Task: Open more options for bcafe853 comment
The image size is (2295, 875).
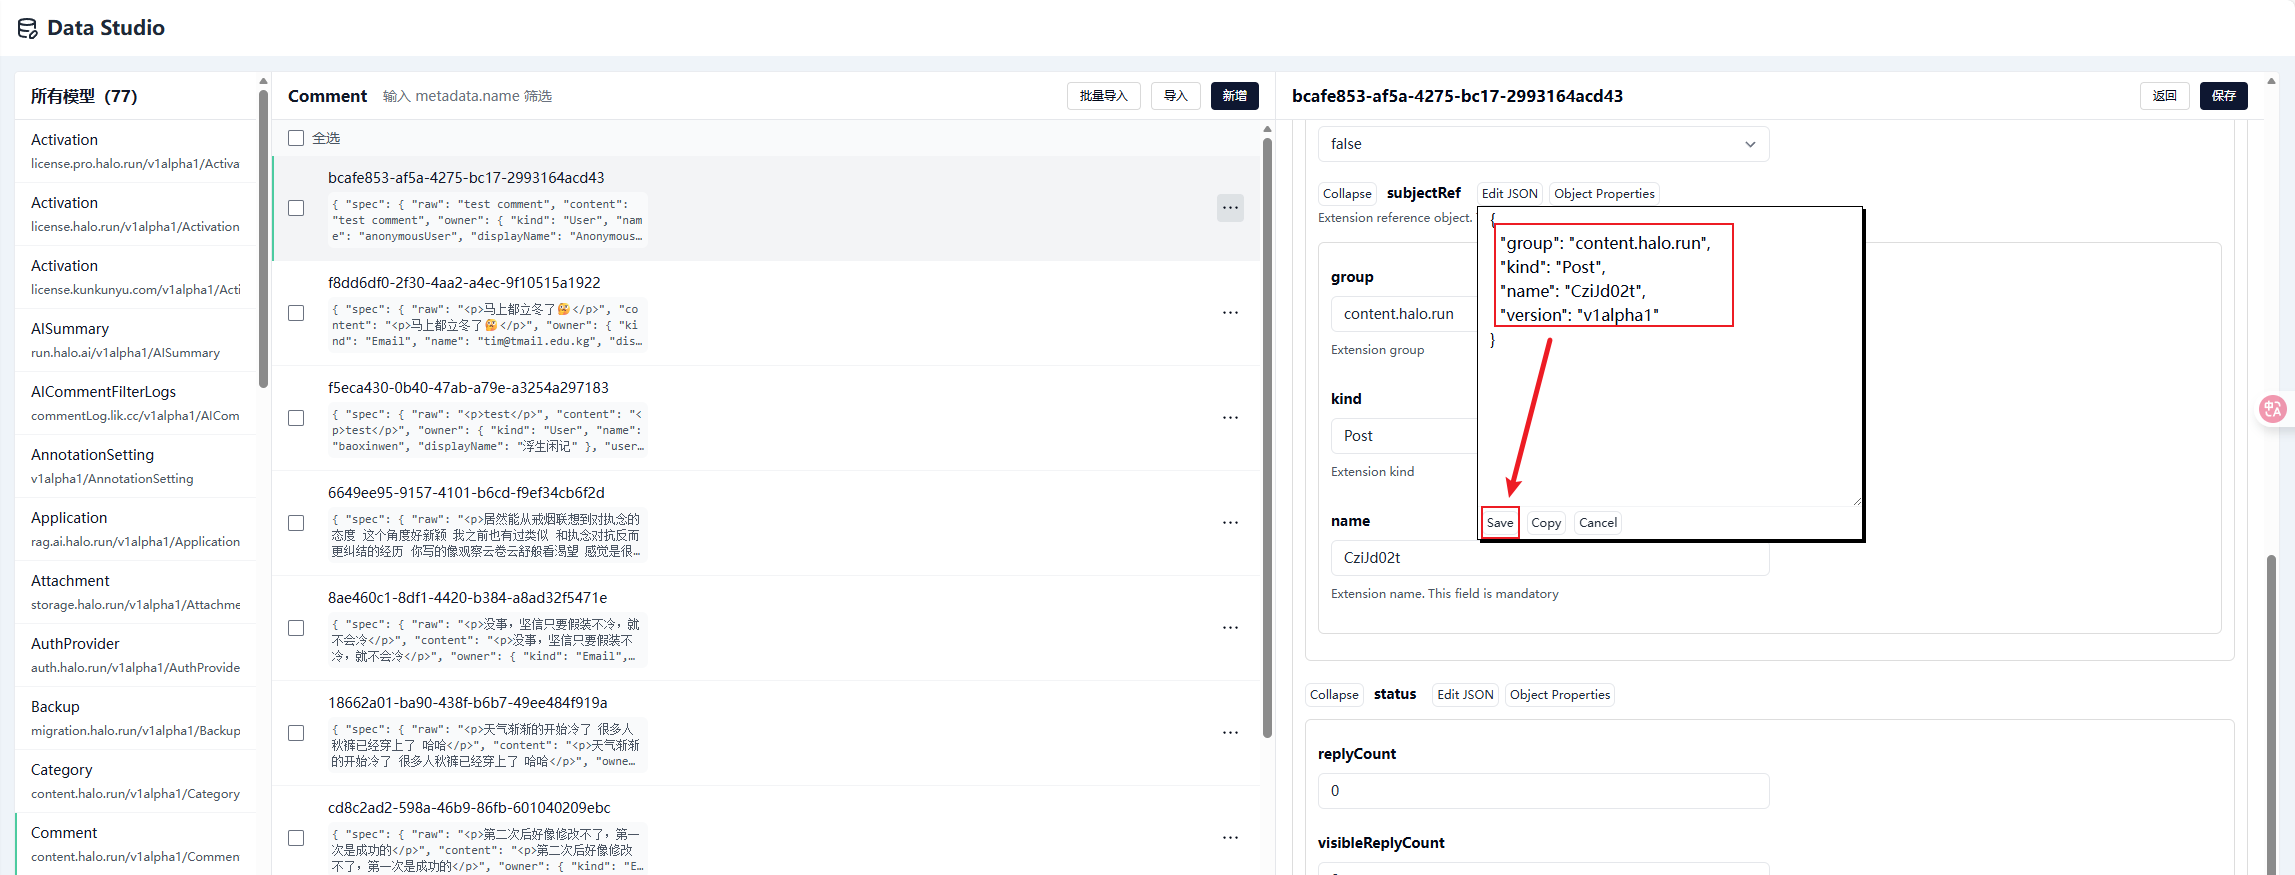Action: [x=1230, y=208]
